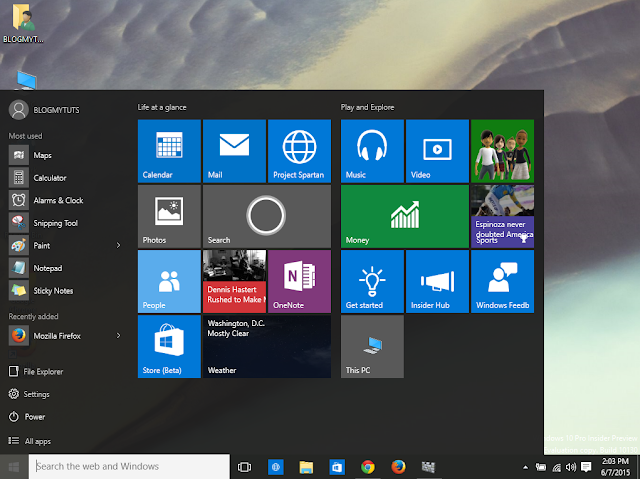Show All apps list
The width and height of the screenshot is (640, 479).
[x=30, y=441]
